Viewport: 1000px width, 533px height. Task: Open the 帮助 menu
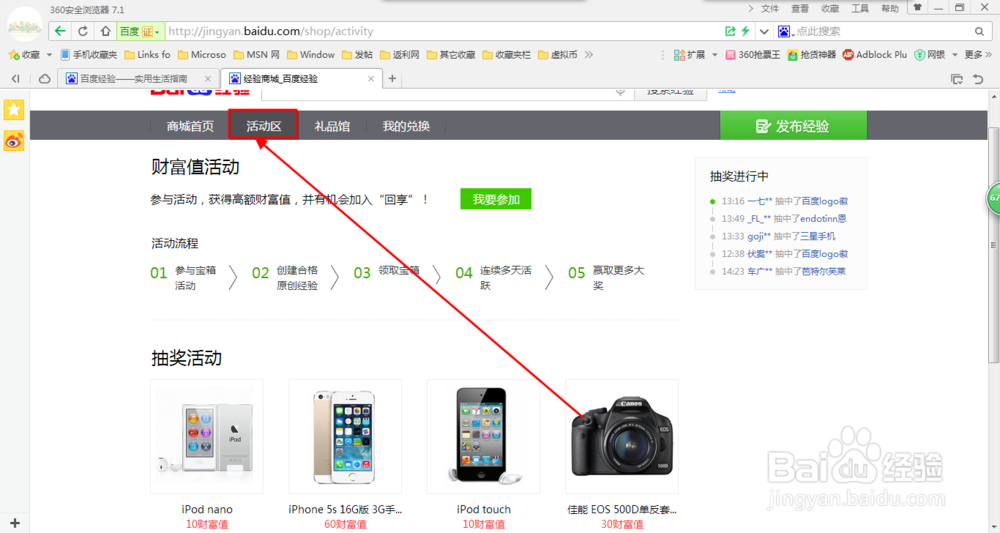[x=890, y=8]
